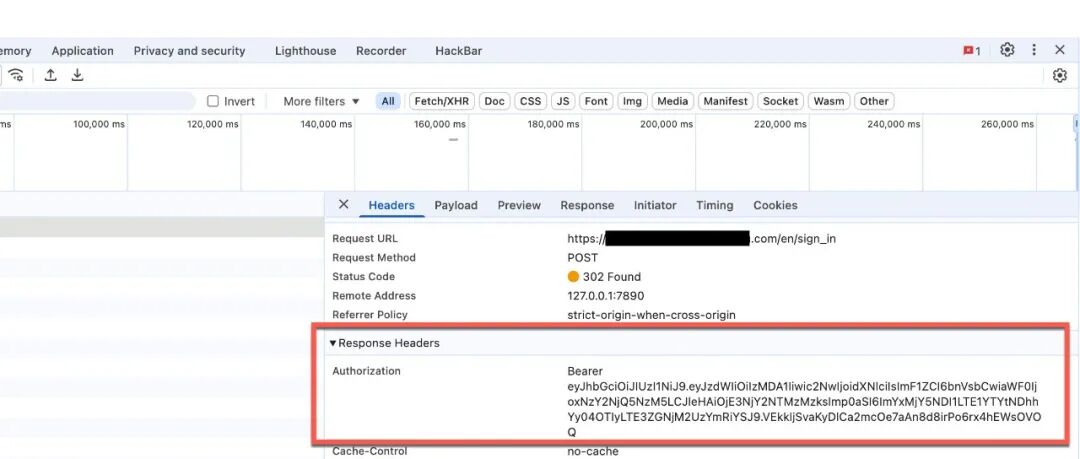
Task: Collapse the Response Headers section
Action: [x=333, y=343]
